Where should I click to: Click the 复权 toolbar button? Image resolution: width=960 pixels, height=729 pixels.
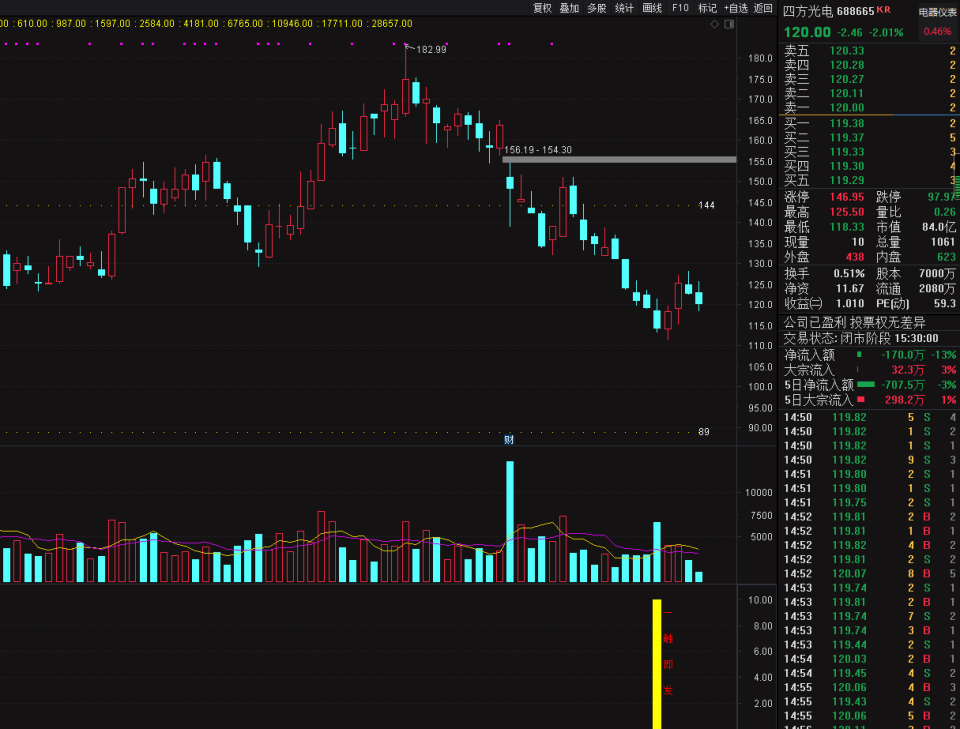tap(542, 8)
